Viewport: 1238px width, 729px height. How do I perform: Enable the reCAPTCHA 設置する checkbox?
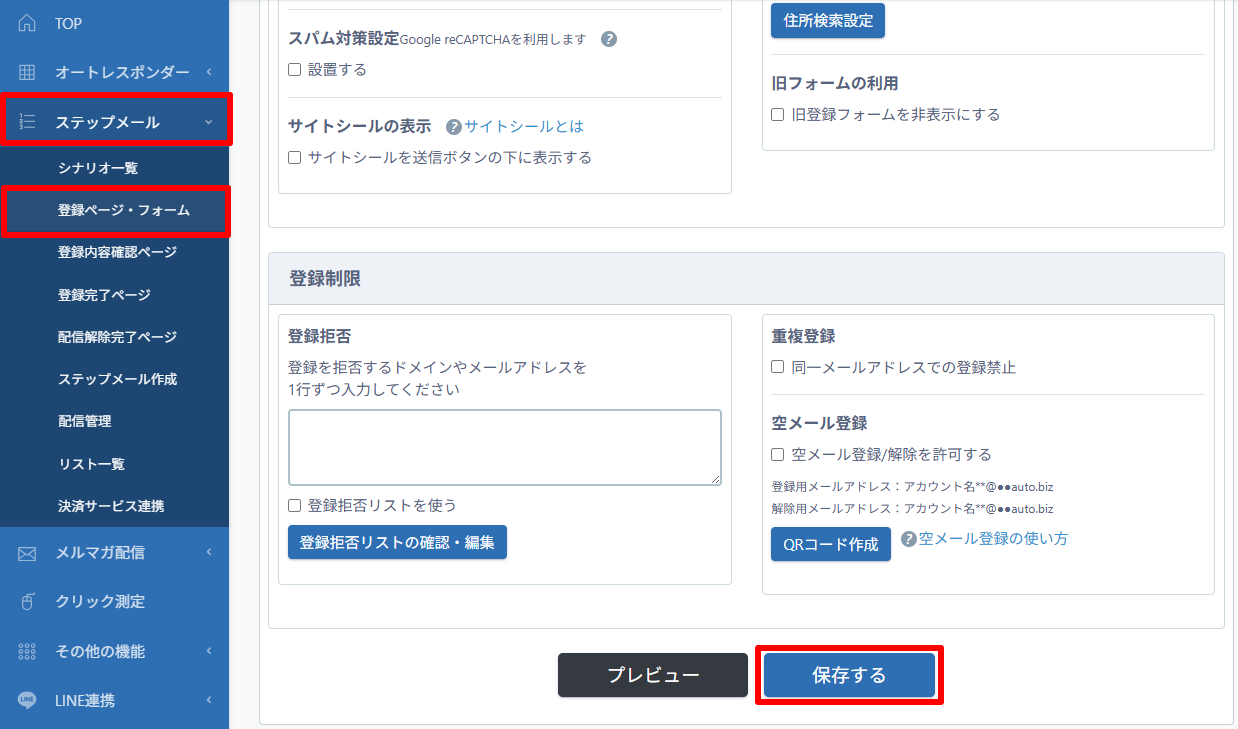(x=295, y=70)
